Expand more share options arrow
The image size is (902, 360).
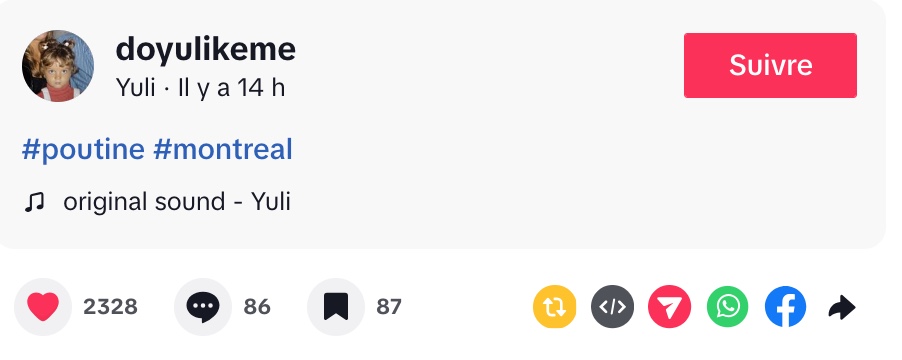coord(842,307)
